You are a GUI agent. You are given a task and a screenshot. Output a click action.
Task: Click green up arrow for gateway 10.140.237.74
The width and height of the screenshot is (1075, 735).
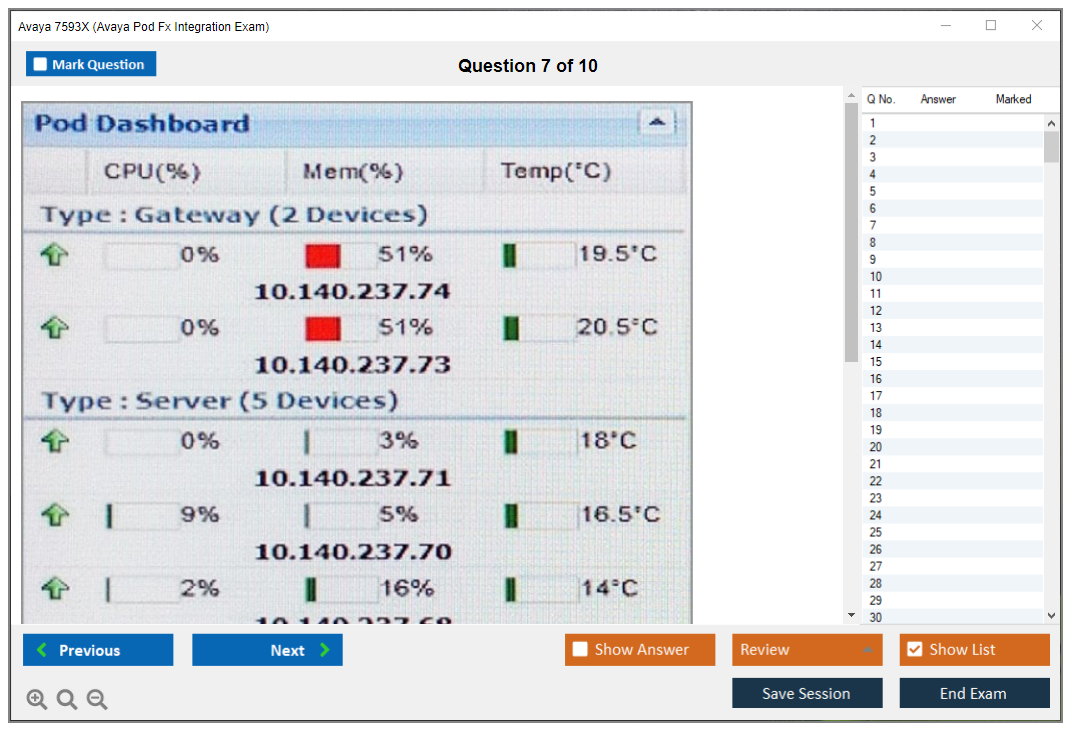coord(53,255)
